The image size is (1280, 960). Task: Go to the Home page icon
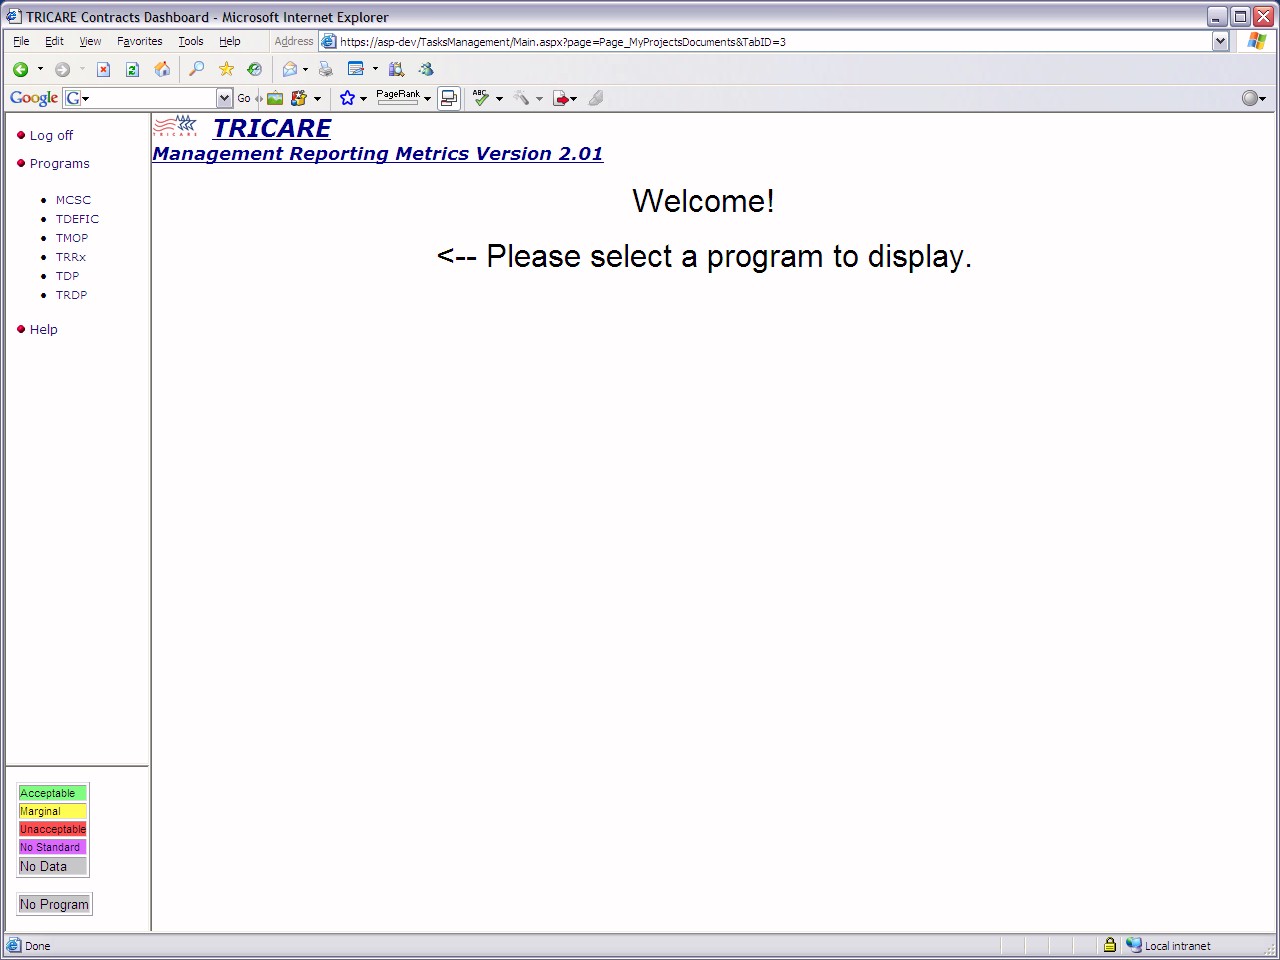162,69
